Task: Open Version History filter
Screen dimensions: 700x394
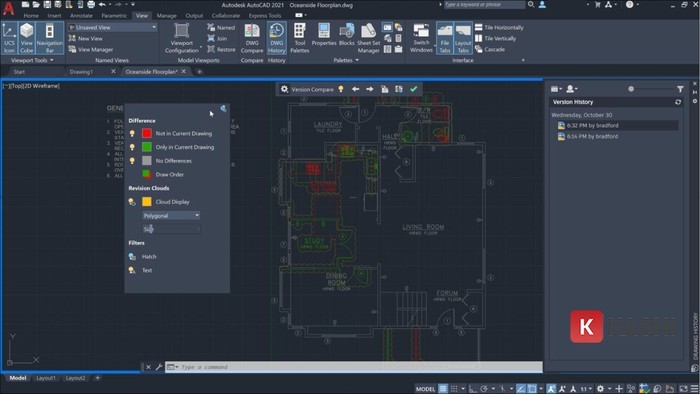Action: [x=680, y=89]
